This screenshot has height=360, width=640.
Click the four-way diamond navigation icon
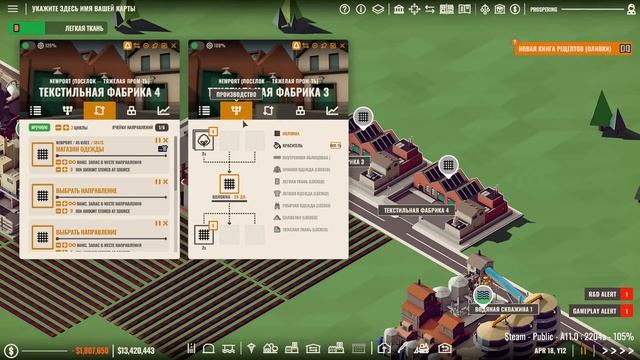[x=484, y=9]
